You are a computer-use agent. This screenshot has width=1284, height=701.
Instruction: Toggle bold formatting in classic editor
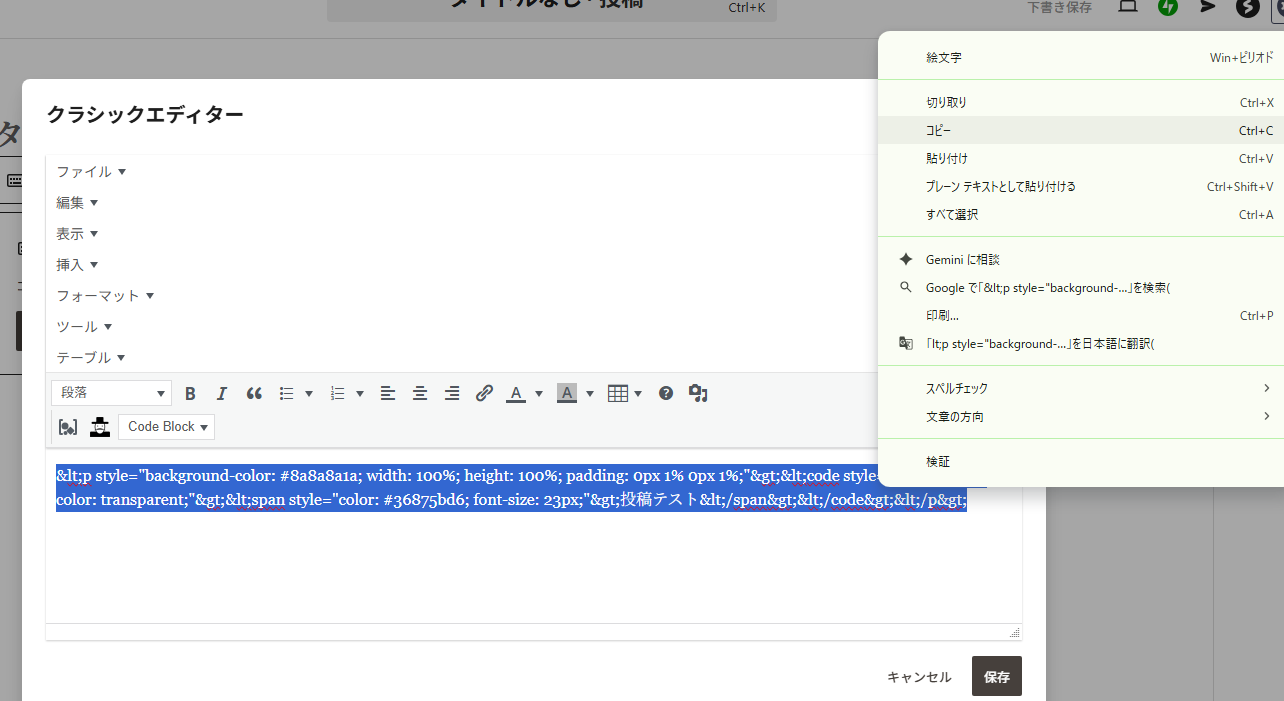[x=190, y=394]
